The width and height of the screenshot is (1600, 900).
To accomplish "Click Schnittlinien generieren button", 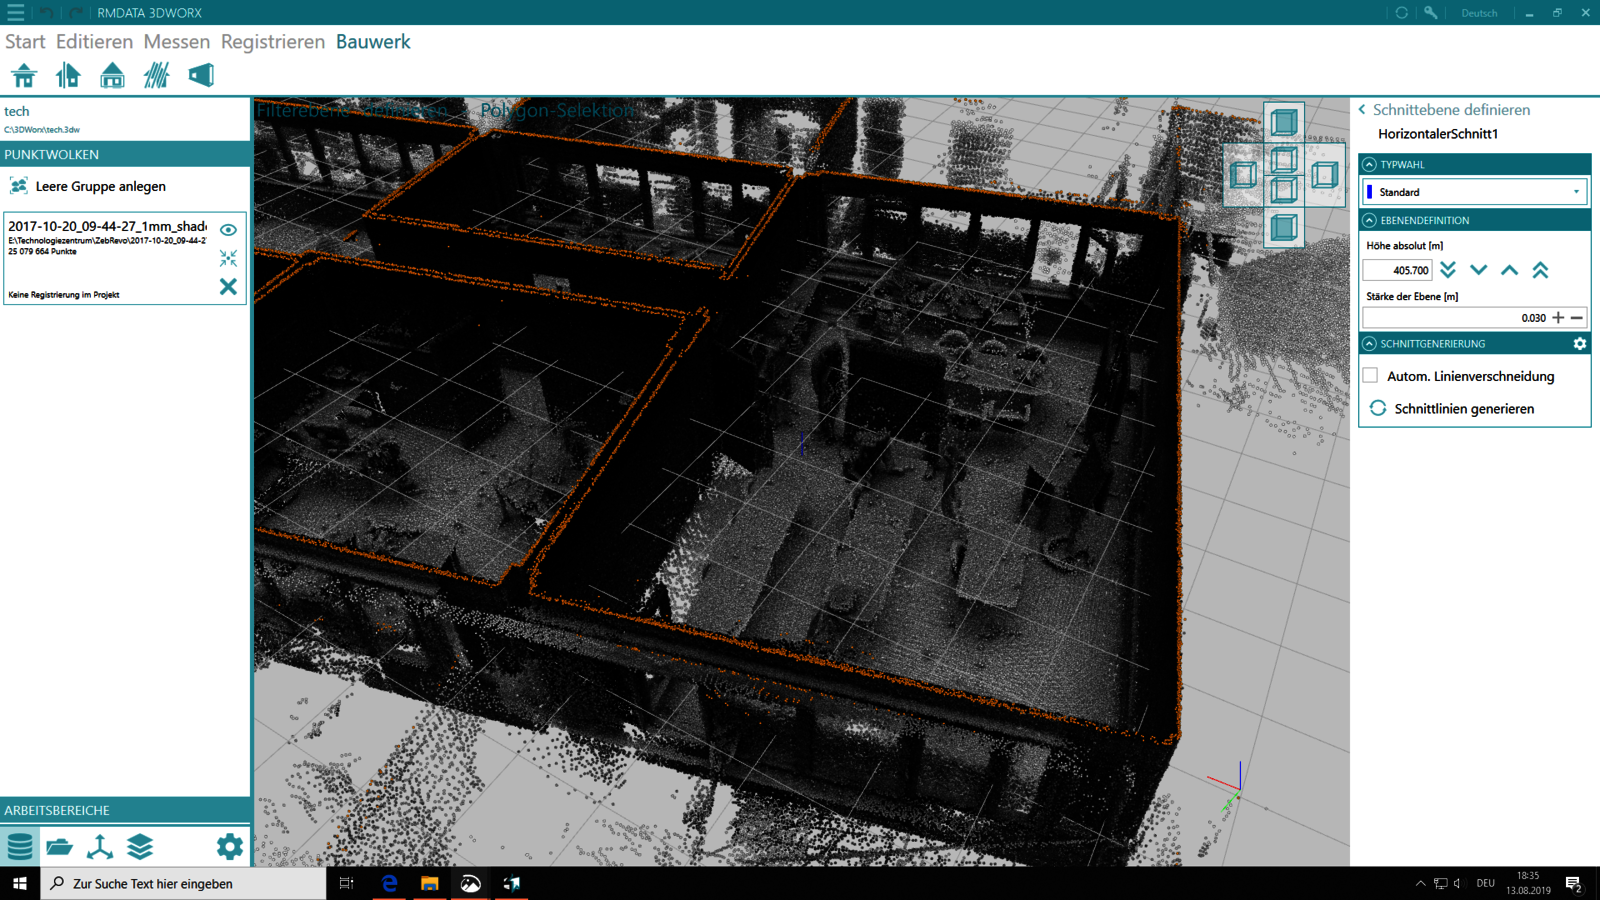I will (x=1463, y=409).
